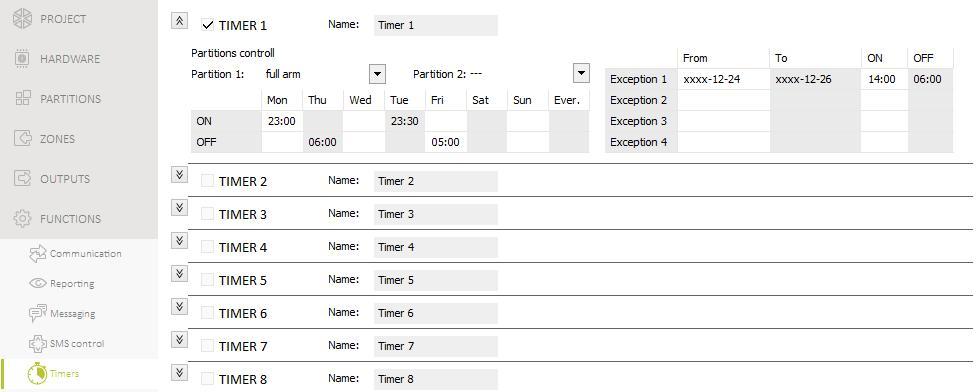The height and width of the screenshot is (392, 977).
Task: Open the Functions gear icon
Action: pos(22,219)
